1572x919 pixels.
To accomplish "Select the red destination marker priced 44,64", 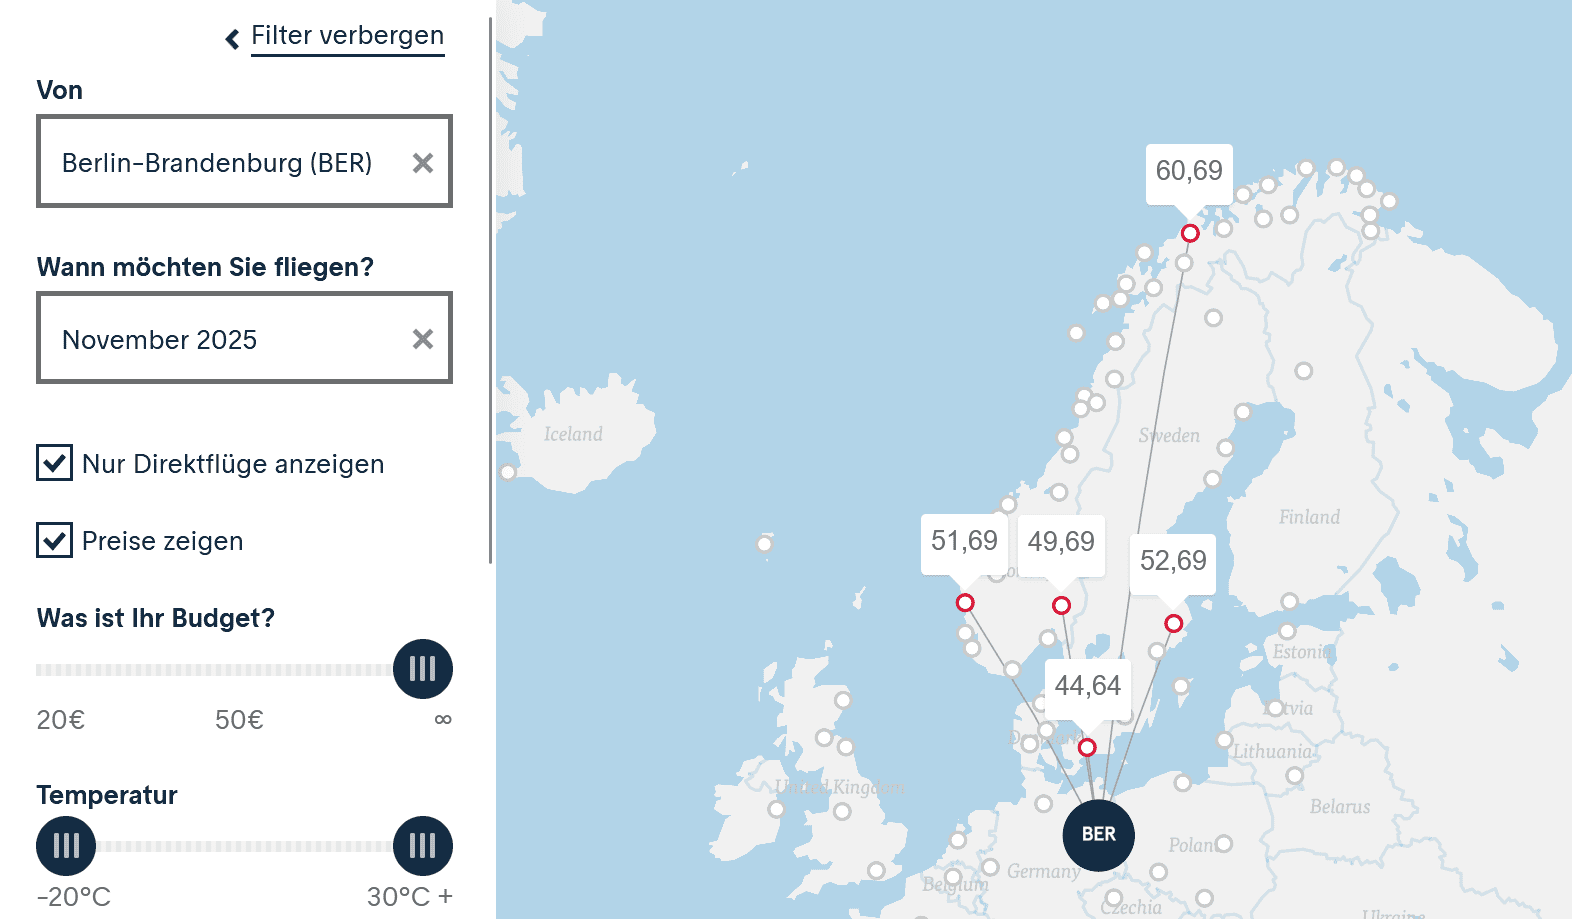I will [x=1087, y=747].
